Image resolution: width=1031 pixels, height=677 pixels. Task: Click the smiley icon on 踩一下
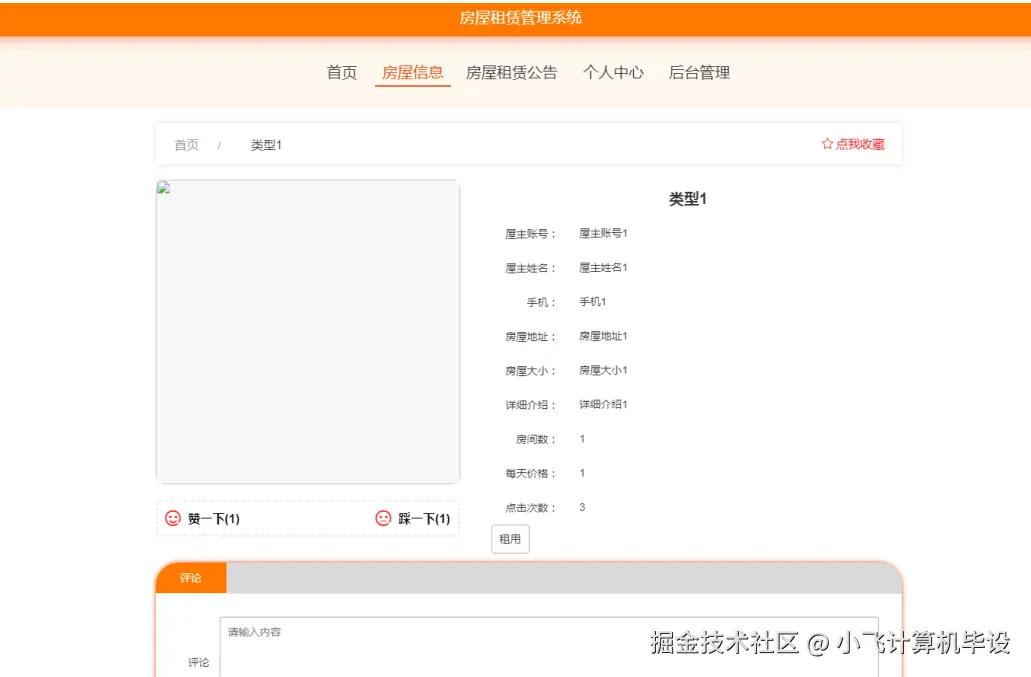point(383,518)
